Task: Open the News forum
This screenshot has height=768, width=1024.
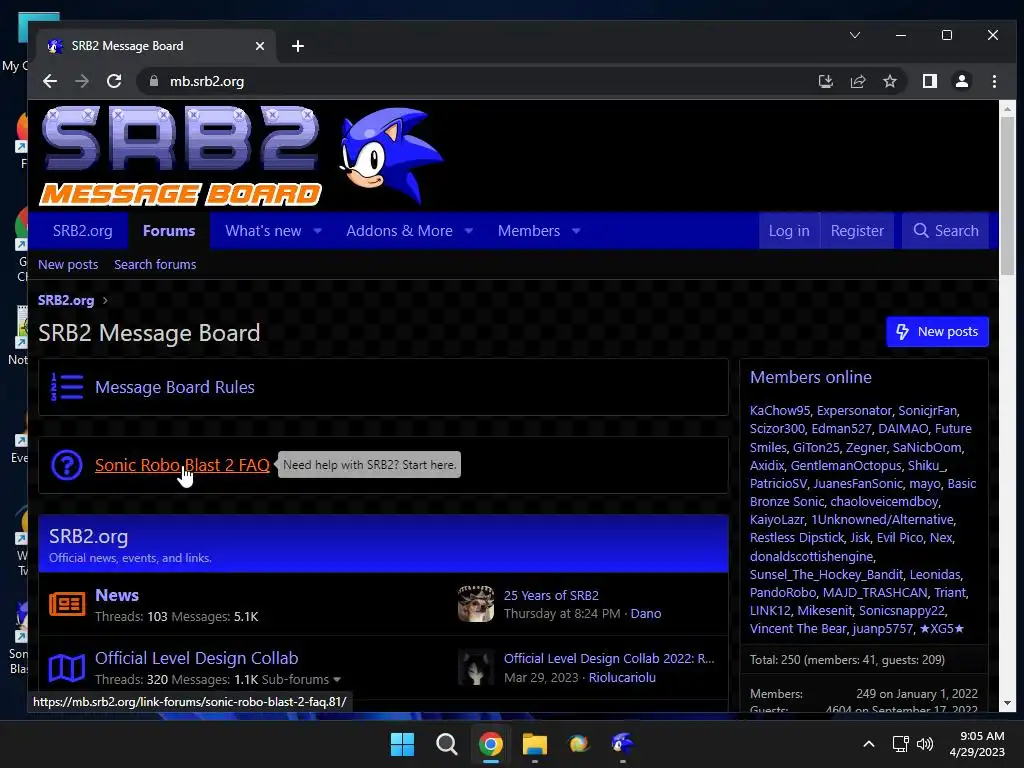Action: (x=117, y=595)
